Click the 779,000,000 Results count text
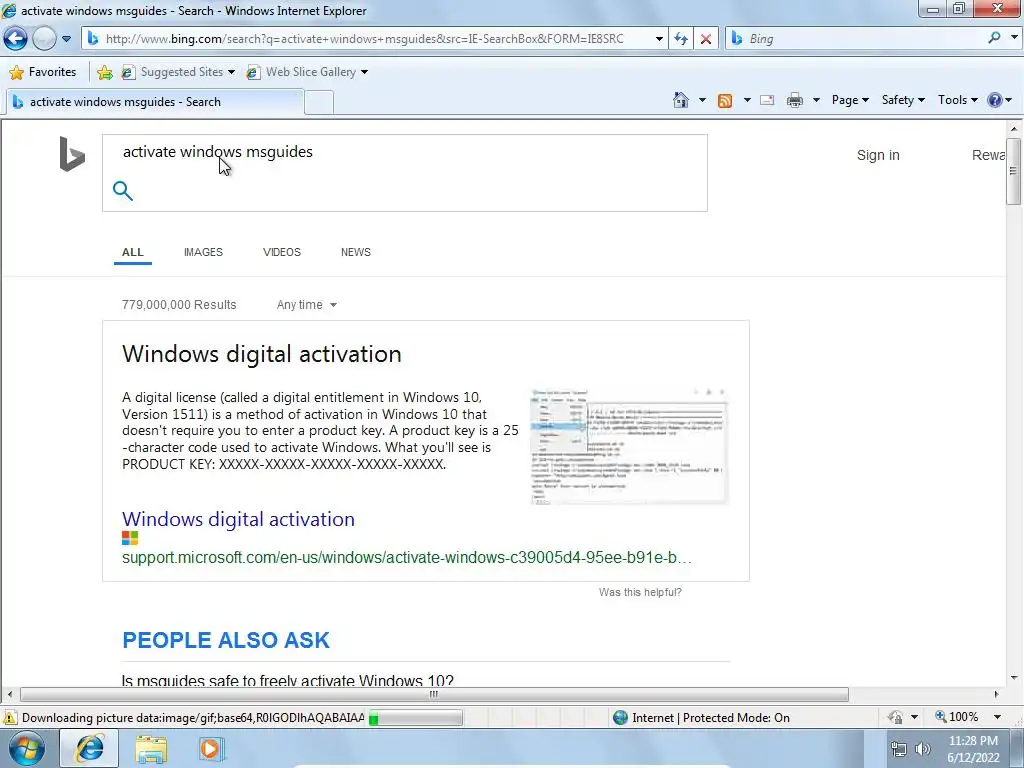The width and height of the screenshot is (1024, 768). pyautogui.click(x=179, y=305)
